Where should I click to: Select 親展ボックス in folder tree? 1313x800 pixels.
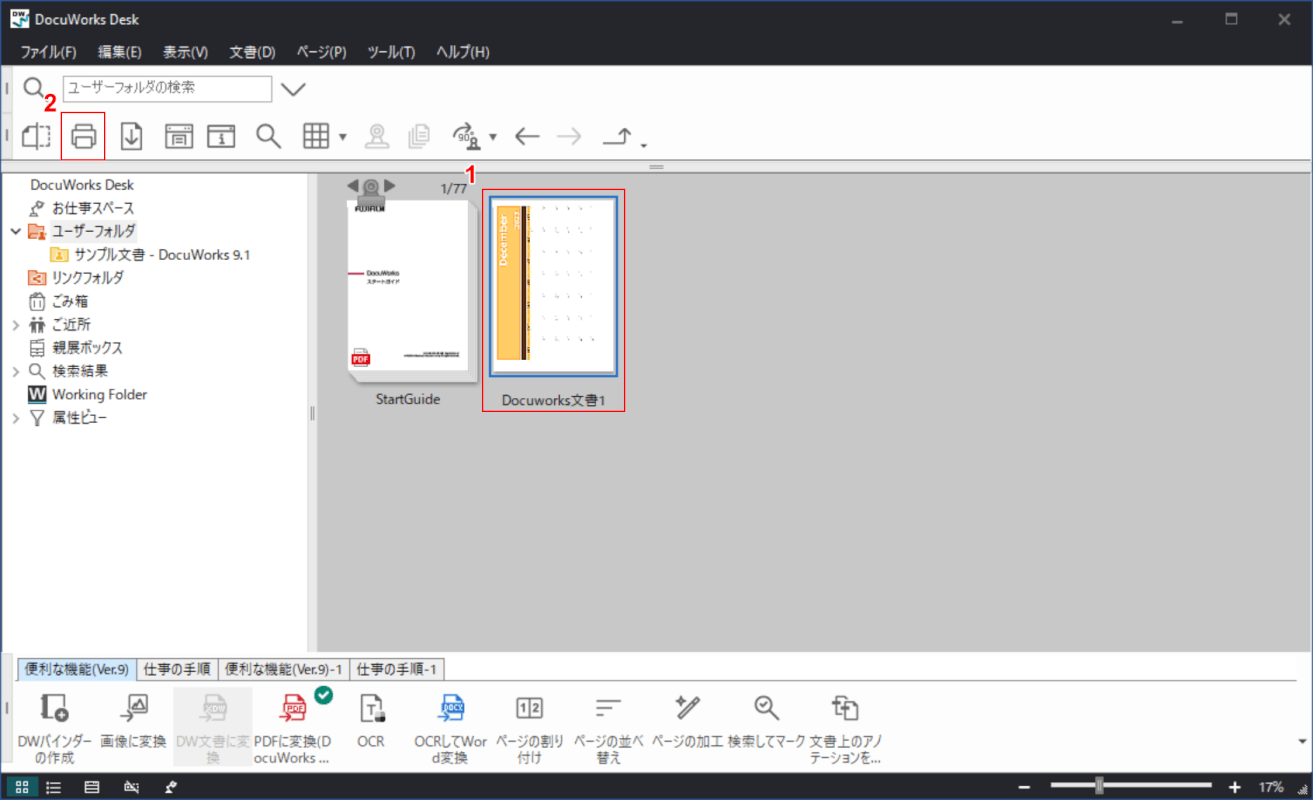click(x=87, y=348)
